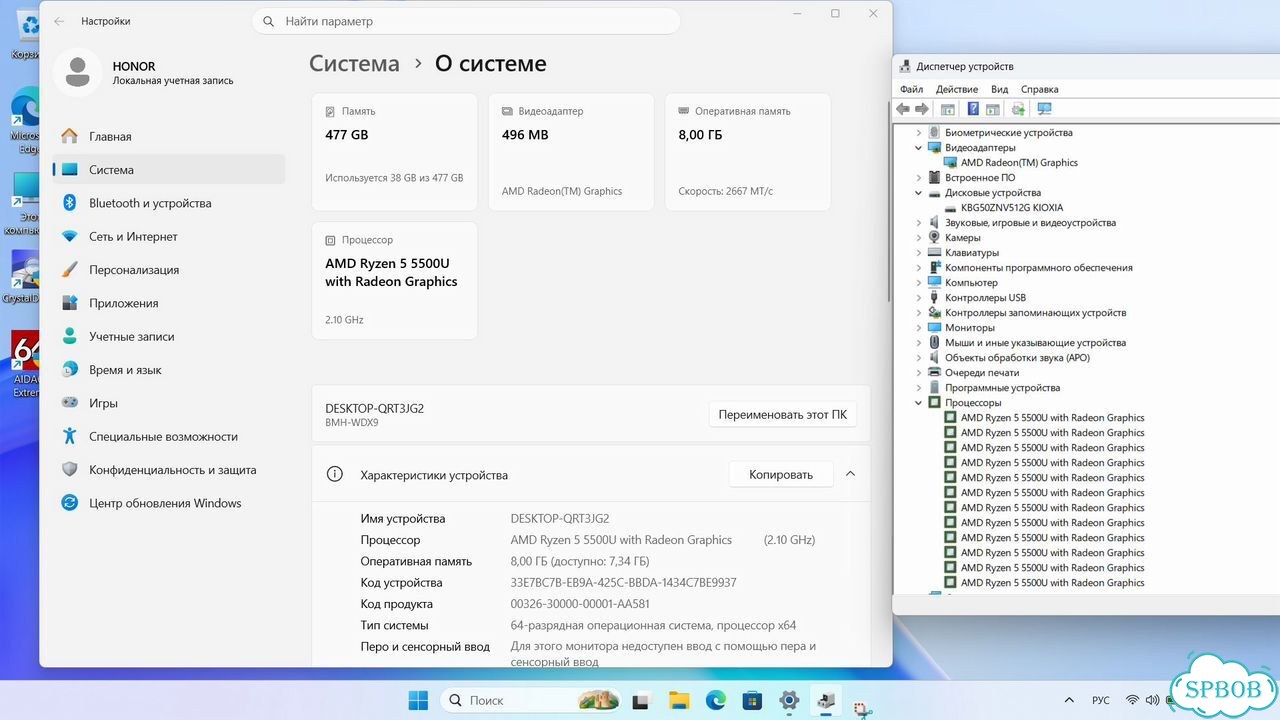Viewport: 1280px width, 720px height.
Task: Click the volume speaker icon in tray
Action: click(x=1153, y=700)
